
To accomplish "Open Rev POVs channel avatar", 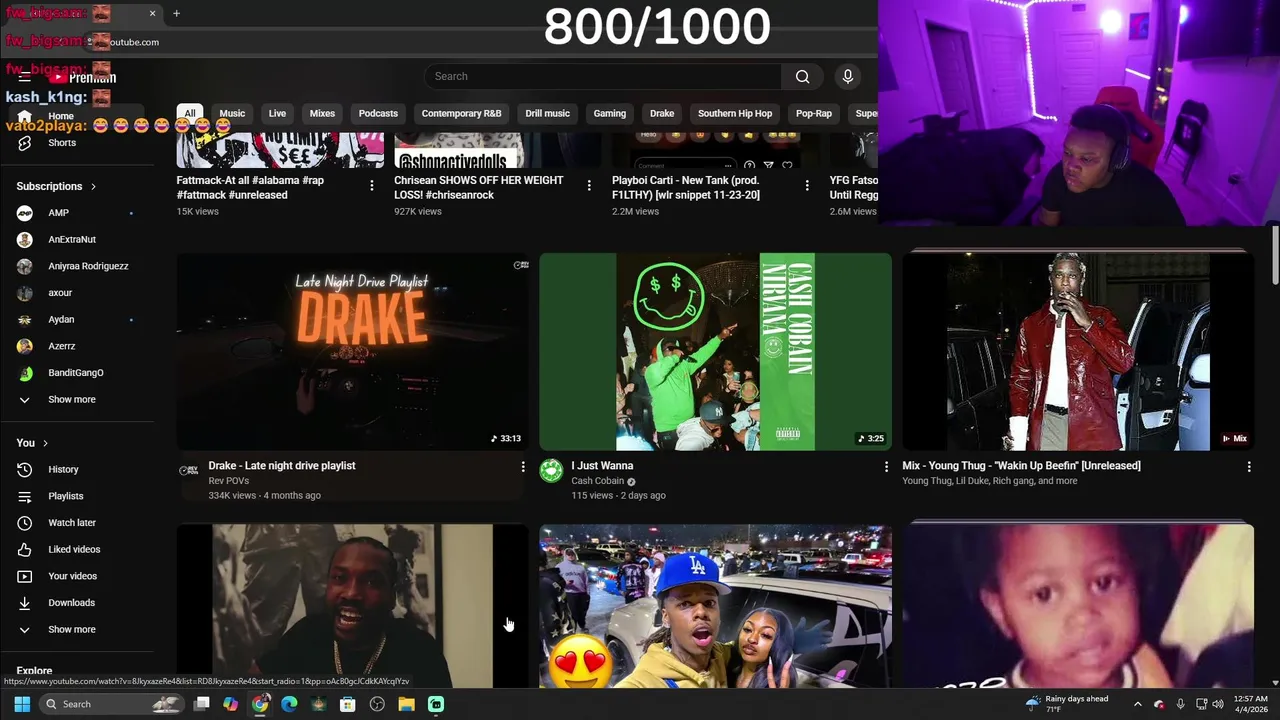I will point(188,471).
